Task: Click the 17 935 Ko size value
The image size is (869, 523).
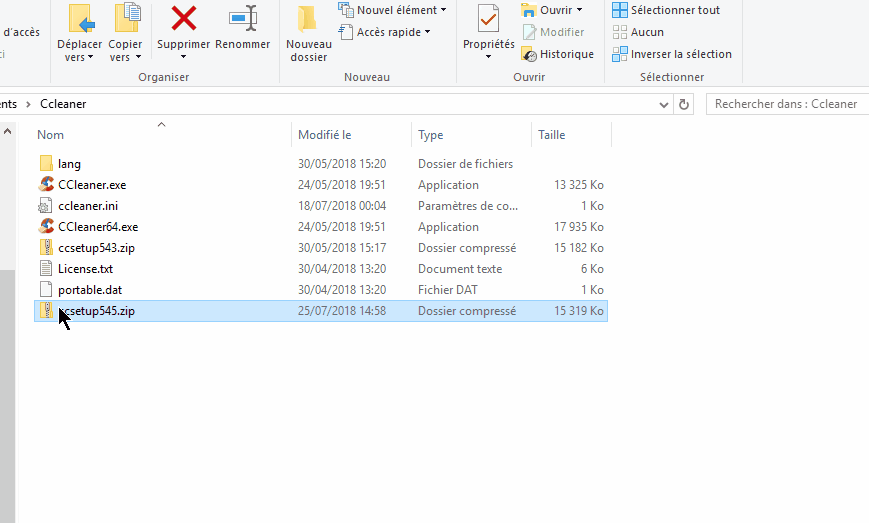Action: 579,227
